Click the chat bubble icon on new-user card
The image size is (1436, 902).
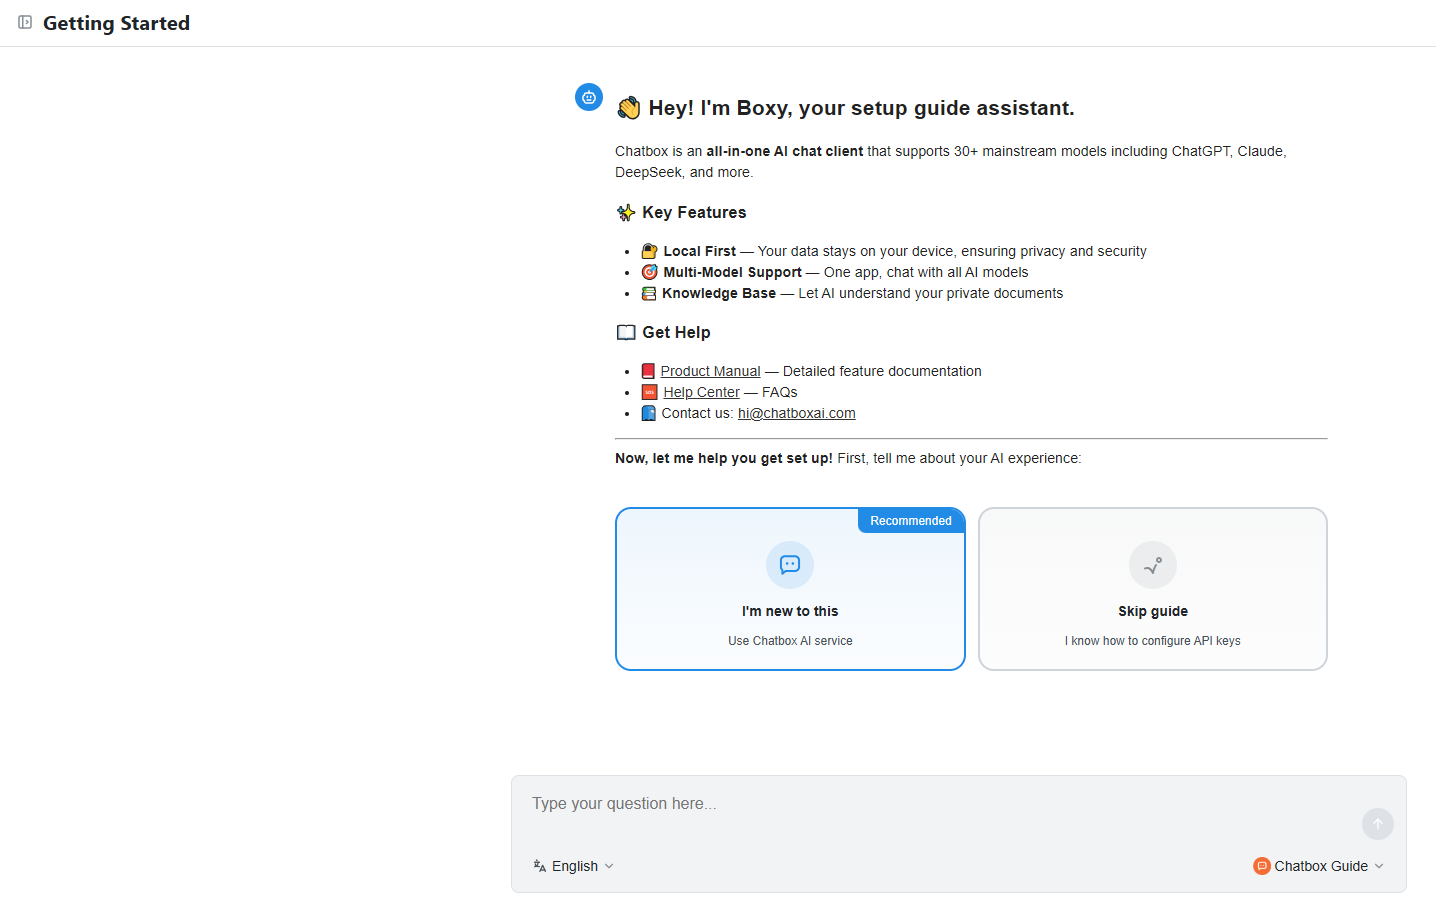pyautogui.click(x=790, y=565)
